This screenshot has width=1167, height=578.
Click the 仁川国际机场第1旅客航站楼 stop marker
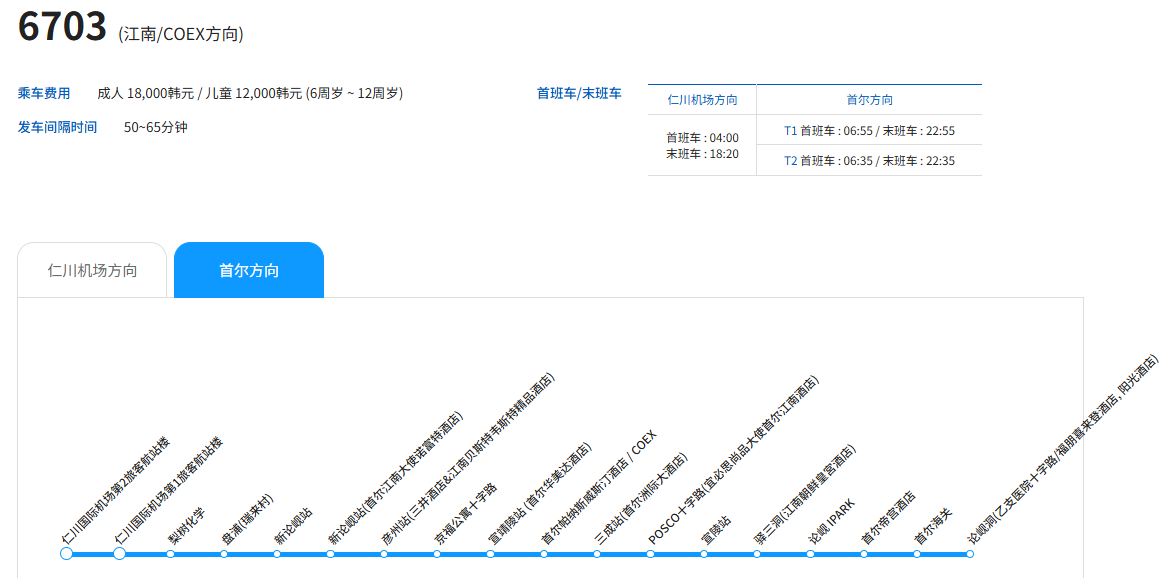coord(119,553)
